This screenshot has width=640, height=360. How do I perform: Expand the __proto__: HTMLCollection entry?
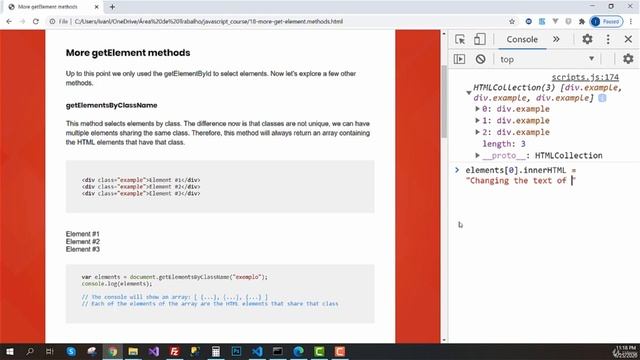pyautogui.click(x=477, y=156)
